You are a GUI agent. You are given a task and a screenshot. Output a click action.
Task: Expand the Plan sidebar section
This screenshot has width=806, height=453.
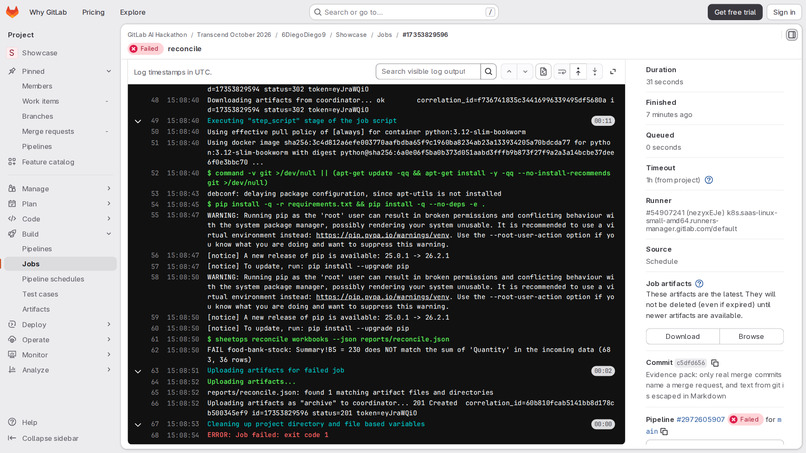click(59, 204)
